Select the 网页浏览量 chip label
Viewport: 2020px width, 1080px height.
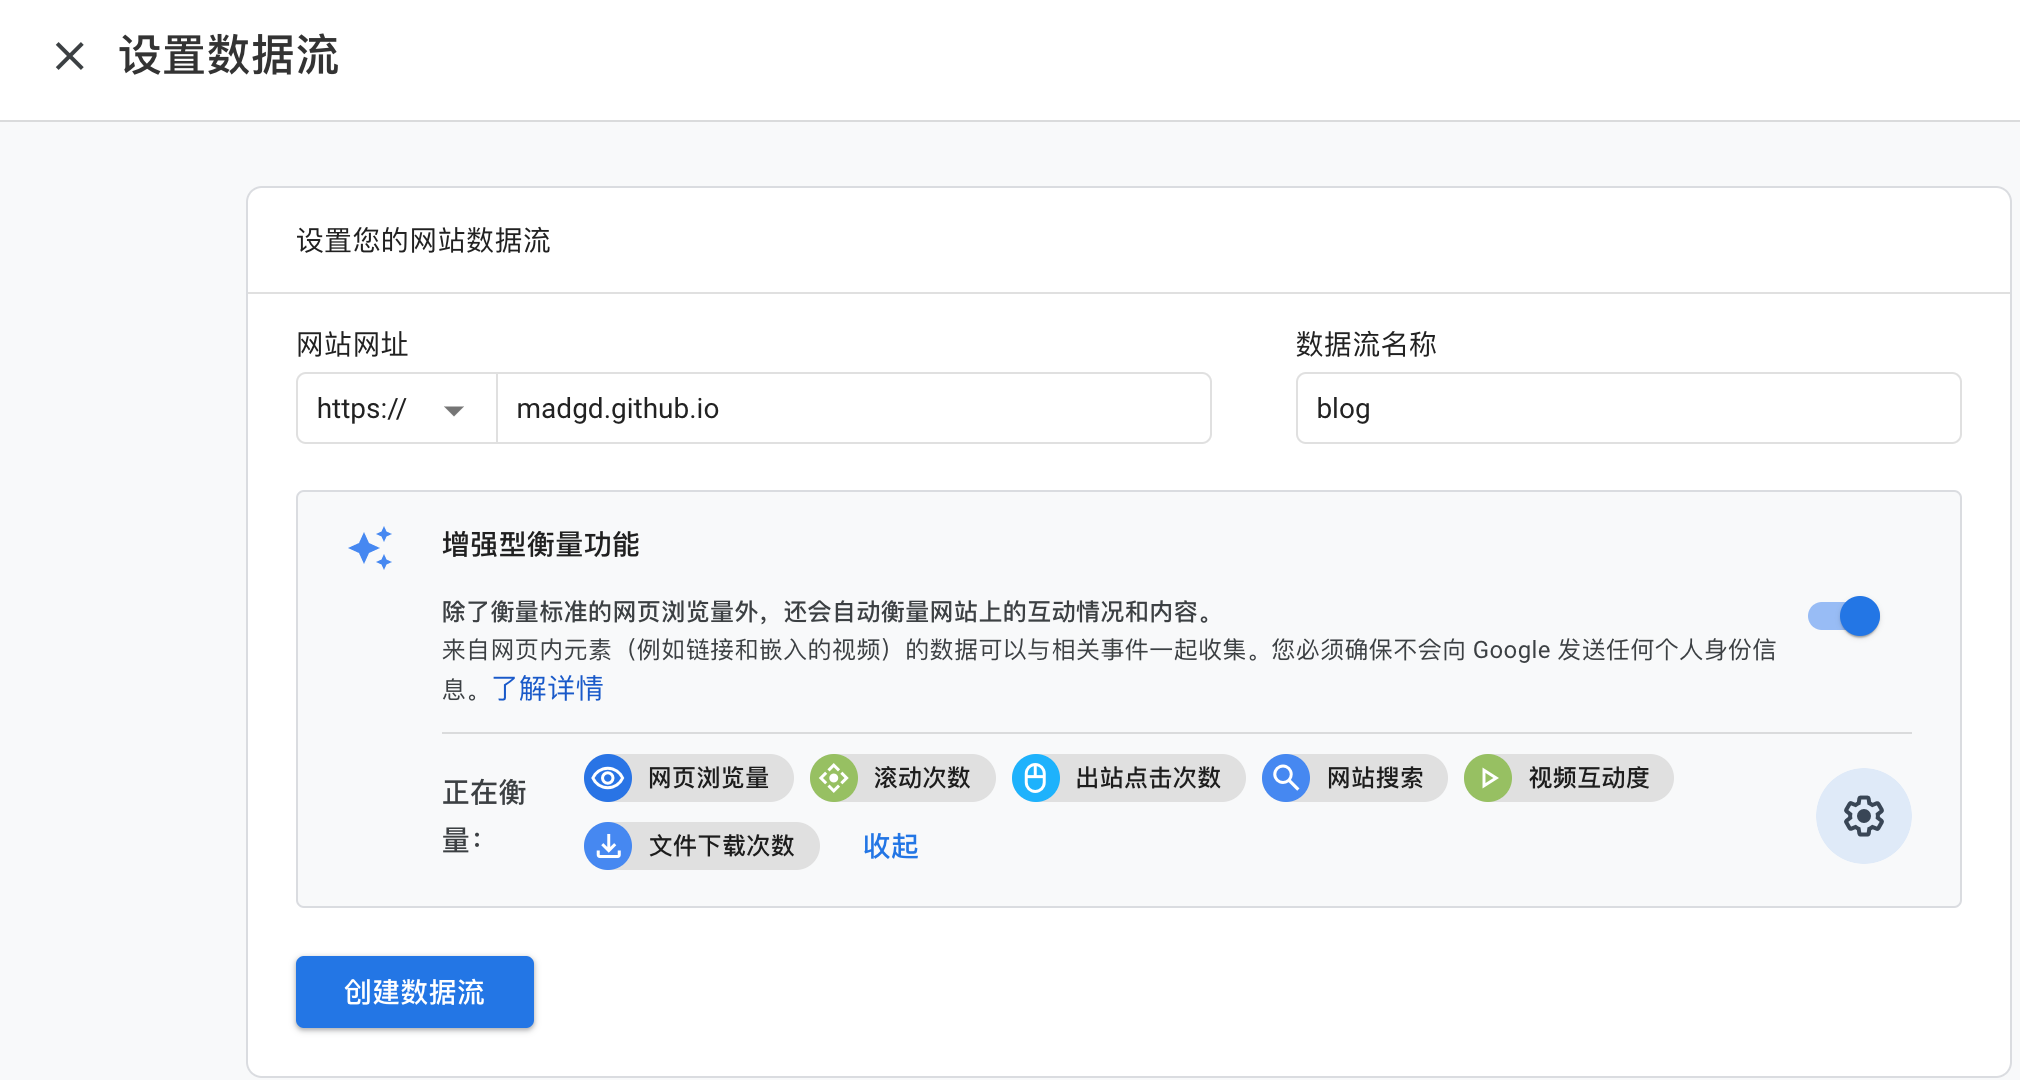(x=708, y=778)
